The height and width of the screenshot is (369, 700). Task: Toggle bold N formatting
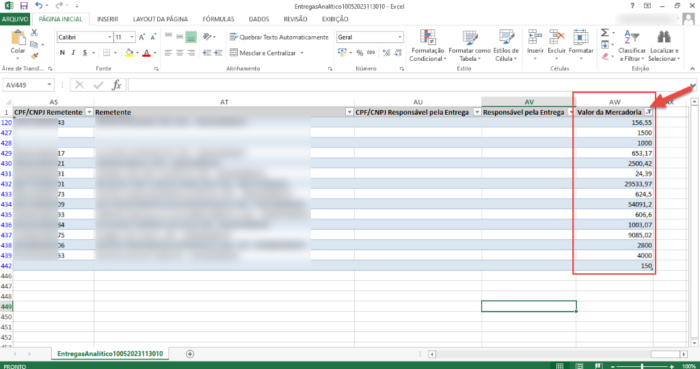[62, 53]
